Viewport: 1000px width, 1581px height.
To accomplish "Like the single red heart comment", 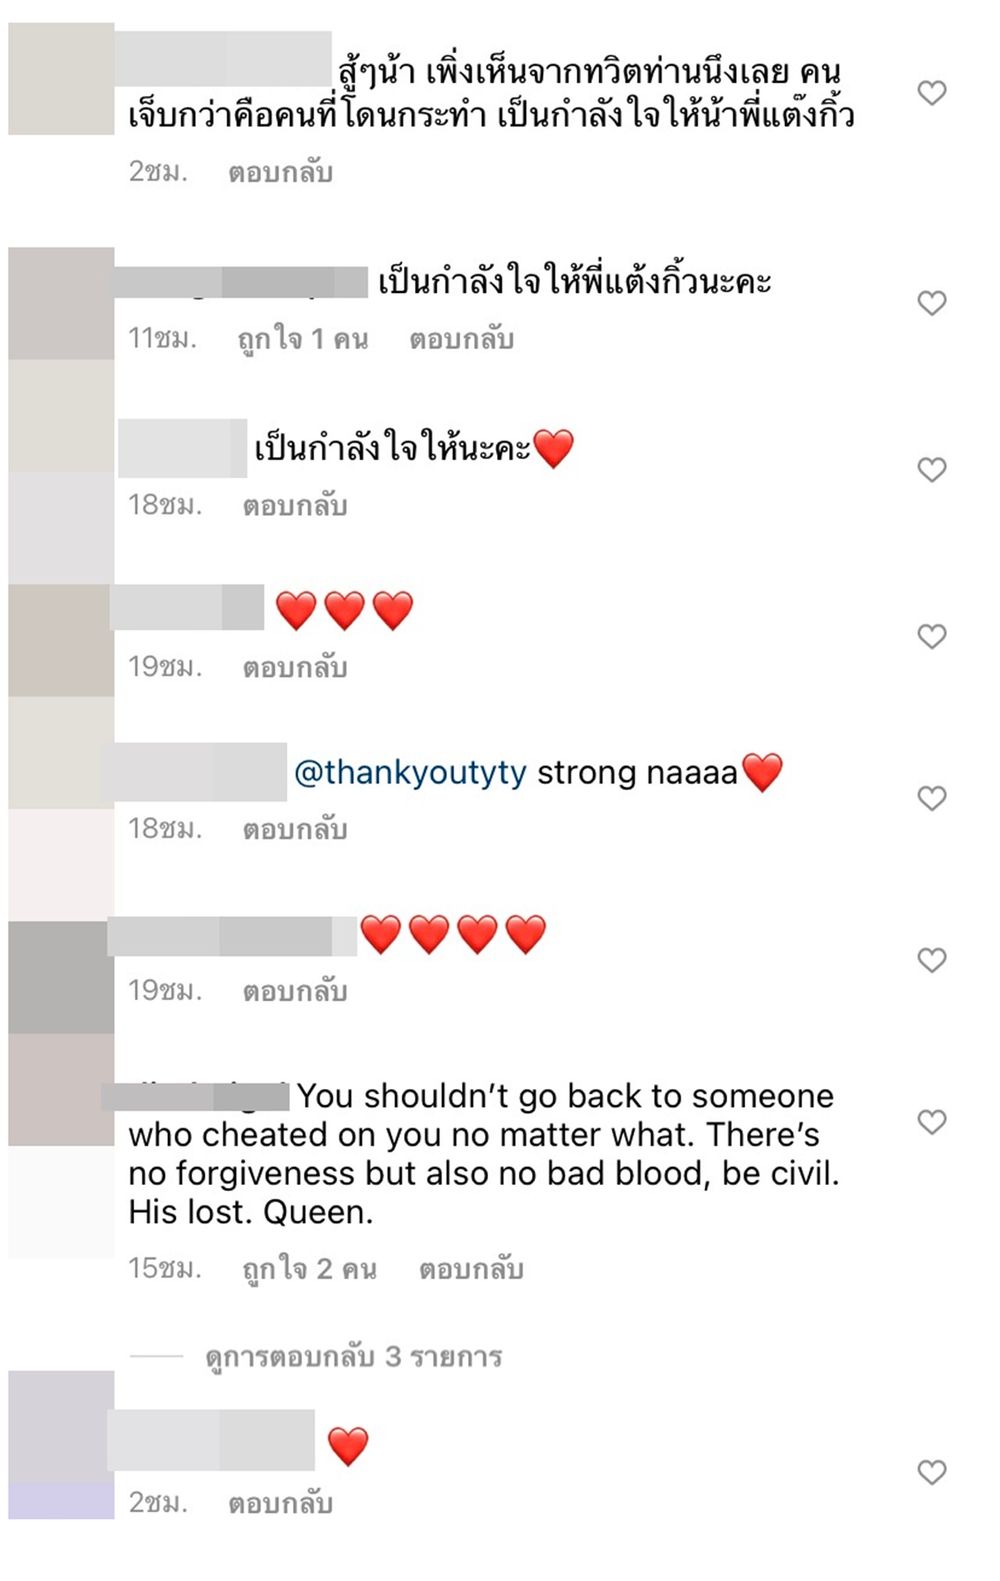I will [x=932, y=1472].
